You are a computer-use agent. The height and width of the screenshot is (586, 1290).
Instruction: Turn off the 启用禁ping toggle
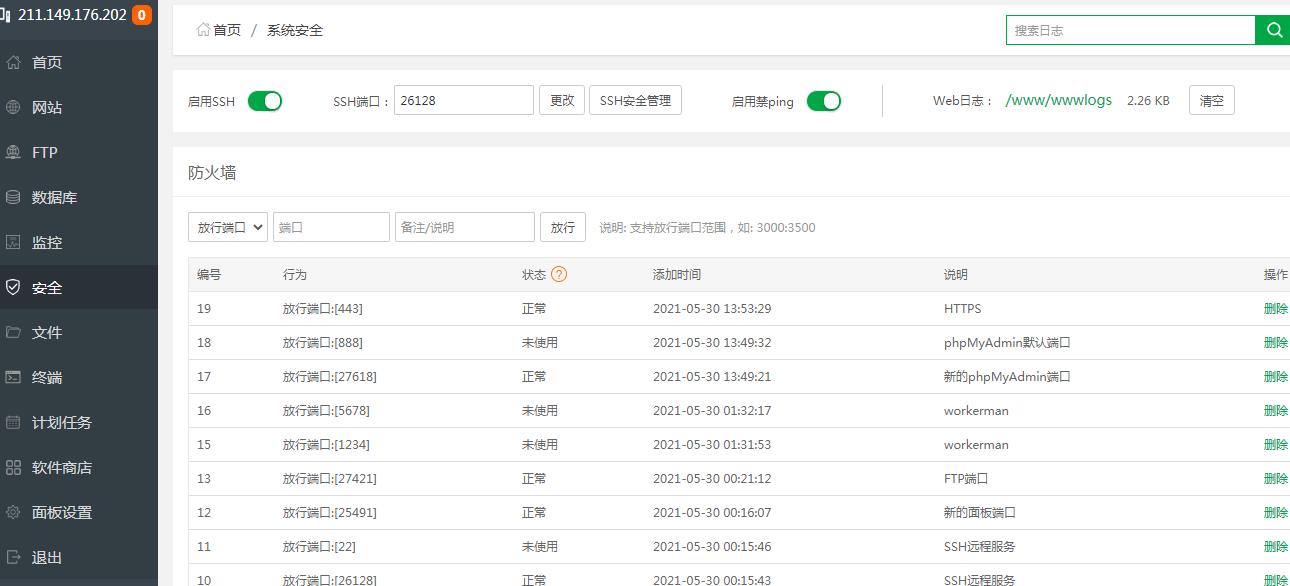click(x=823, y=101)
